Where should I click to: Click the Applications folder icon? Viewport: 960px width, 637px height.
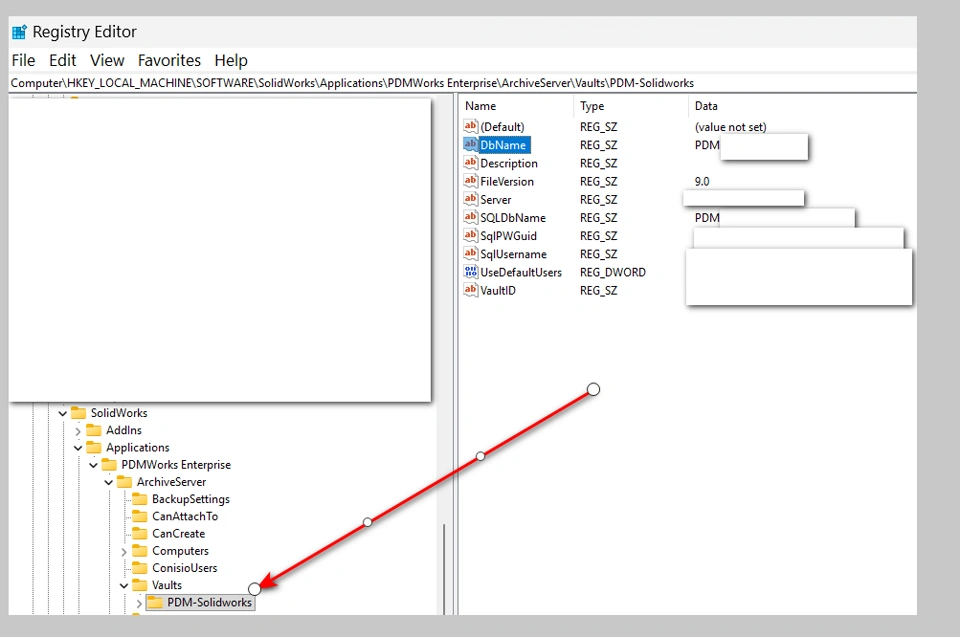(94, 447)
